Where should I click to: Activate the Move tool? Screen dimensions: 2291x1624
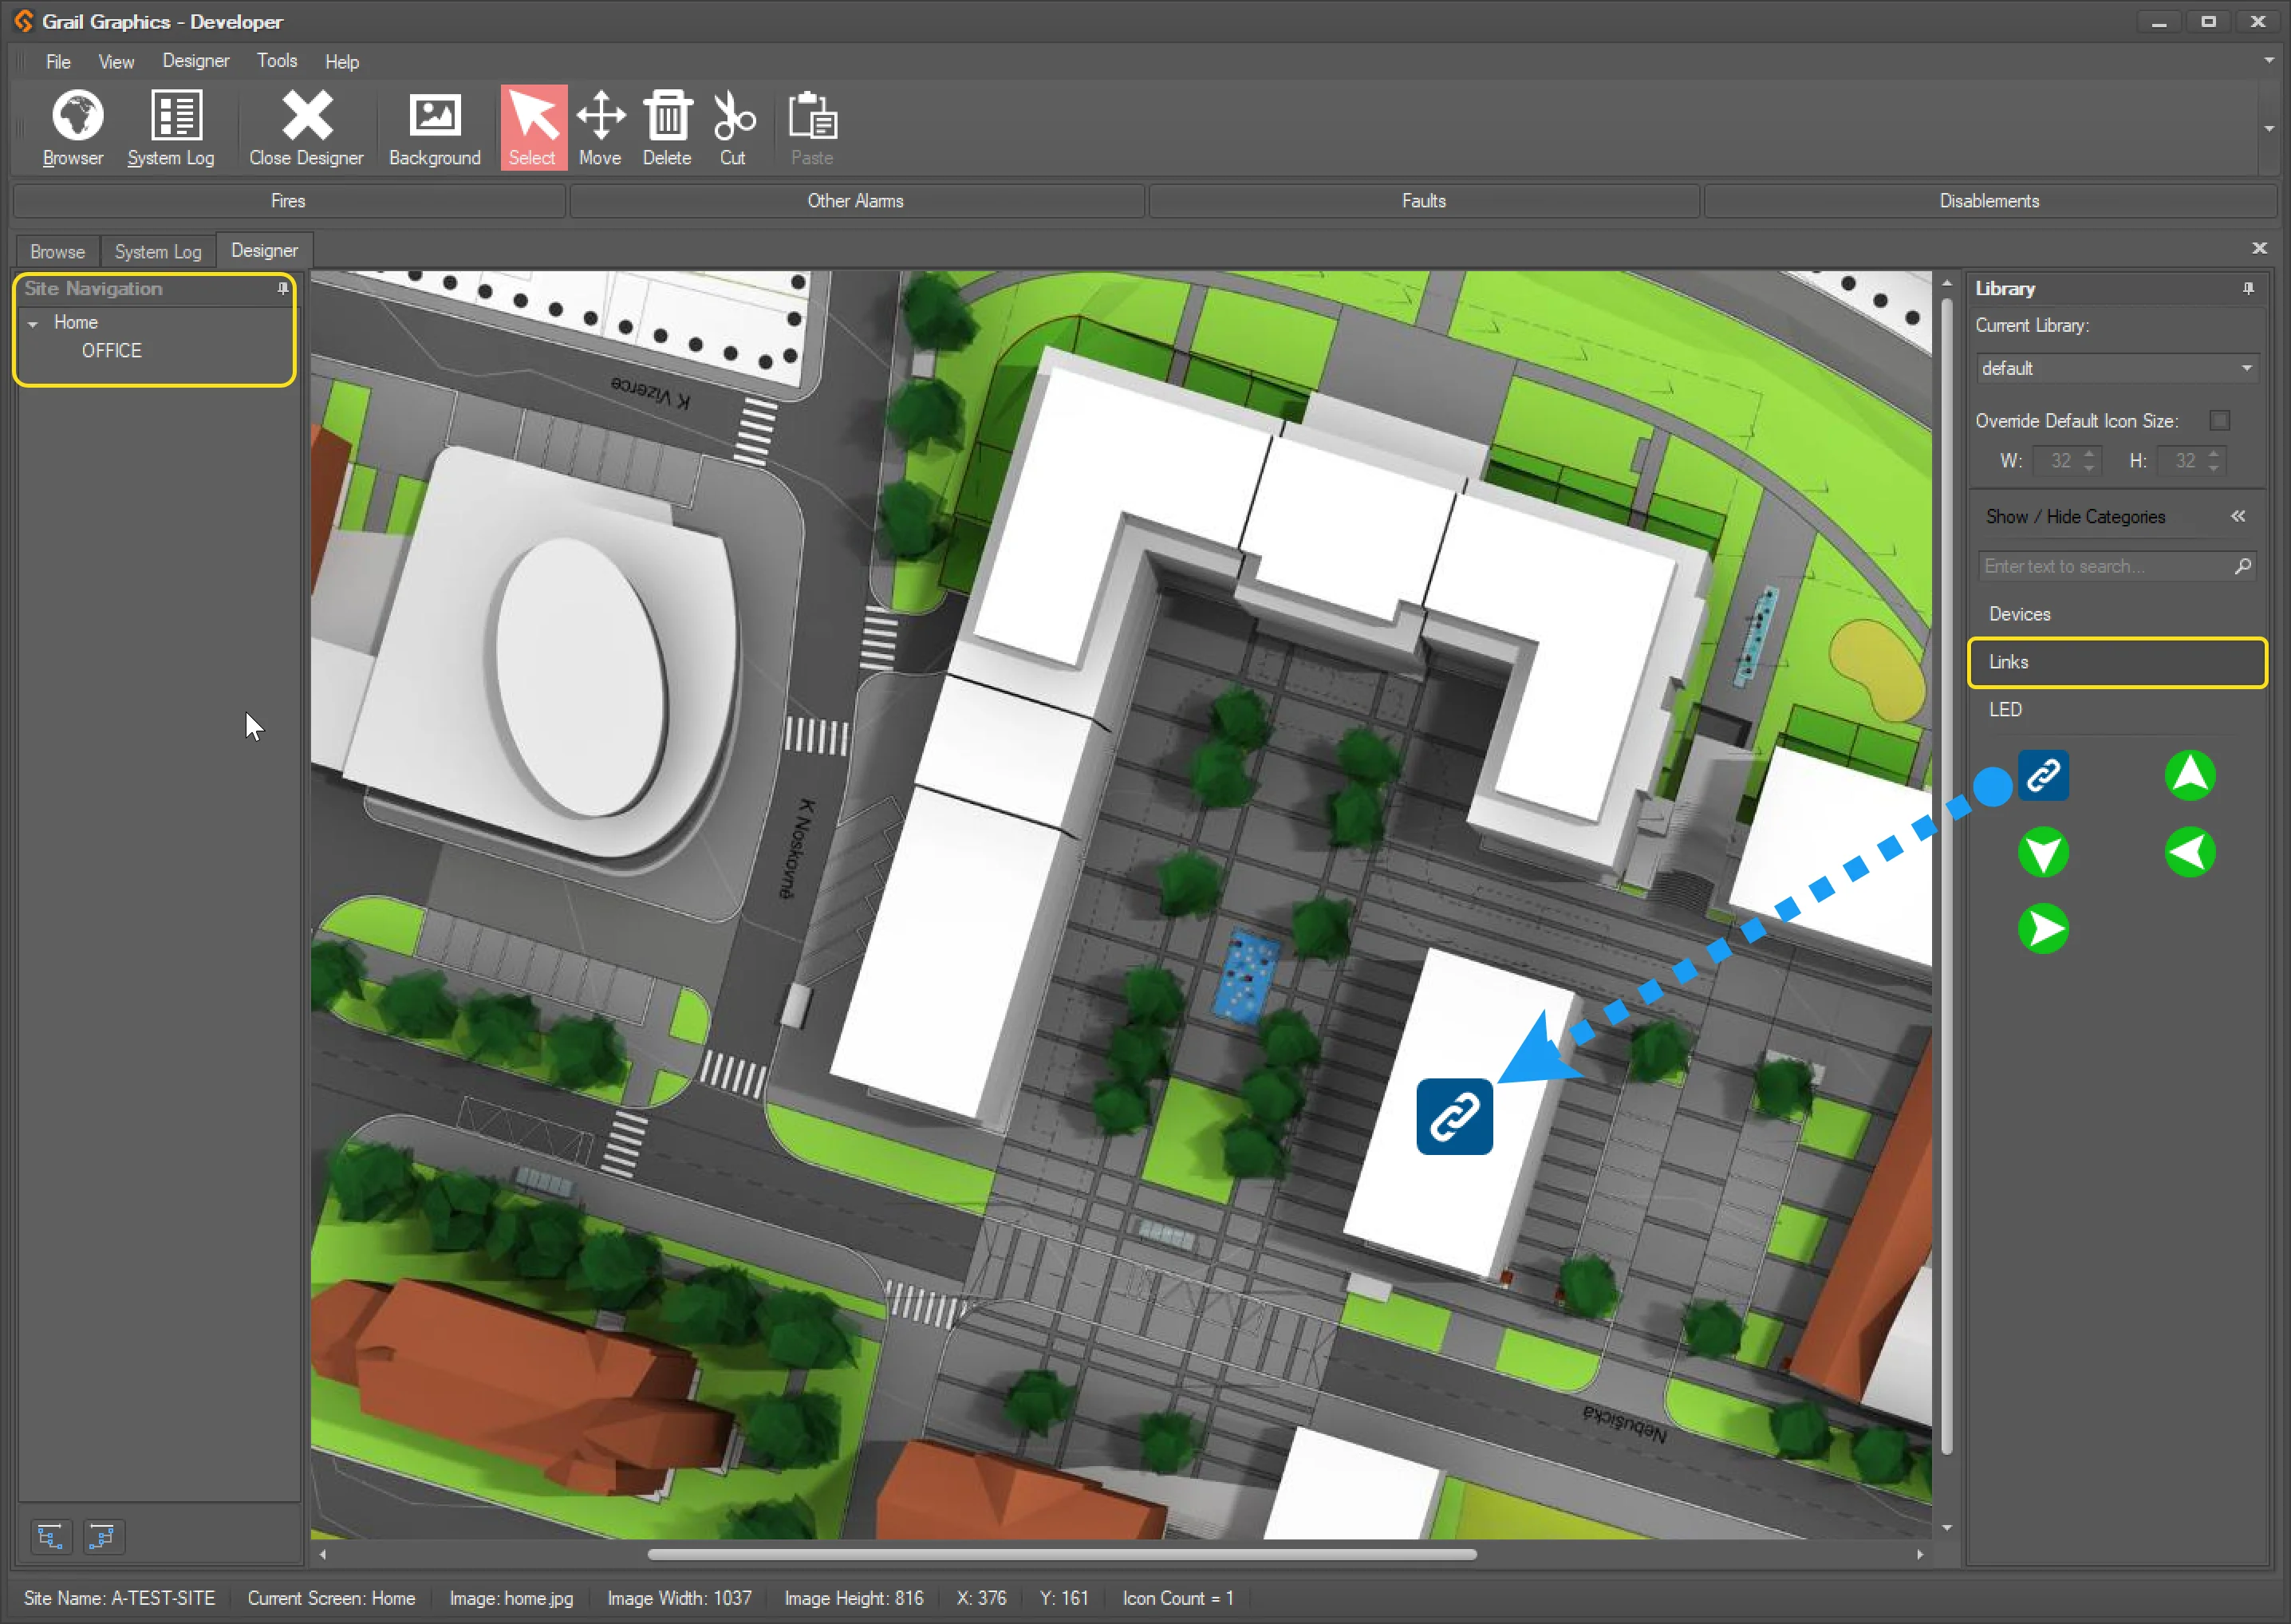click(x=600, y=116)
